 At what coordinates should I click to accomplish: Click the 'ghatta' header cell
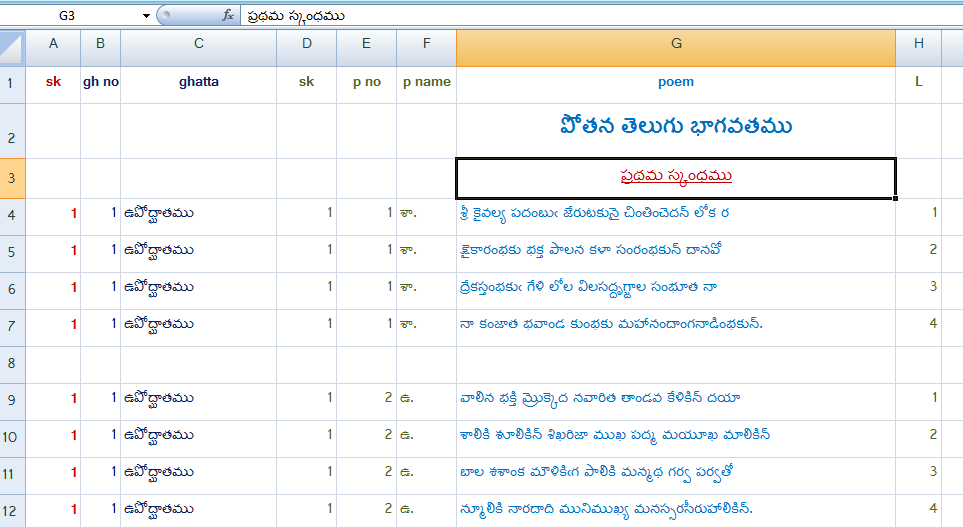pyautogui.click(x=198, y=82)
